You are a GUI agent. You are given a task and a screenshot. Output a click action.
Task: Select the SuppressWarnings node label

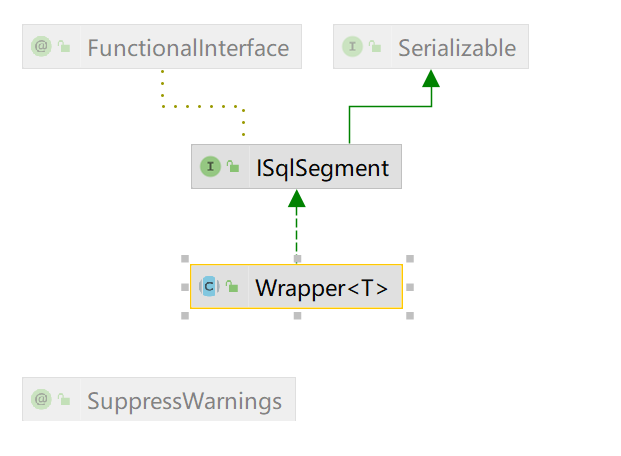tap(184, 401)
